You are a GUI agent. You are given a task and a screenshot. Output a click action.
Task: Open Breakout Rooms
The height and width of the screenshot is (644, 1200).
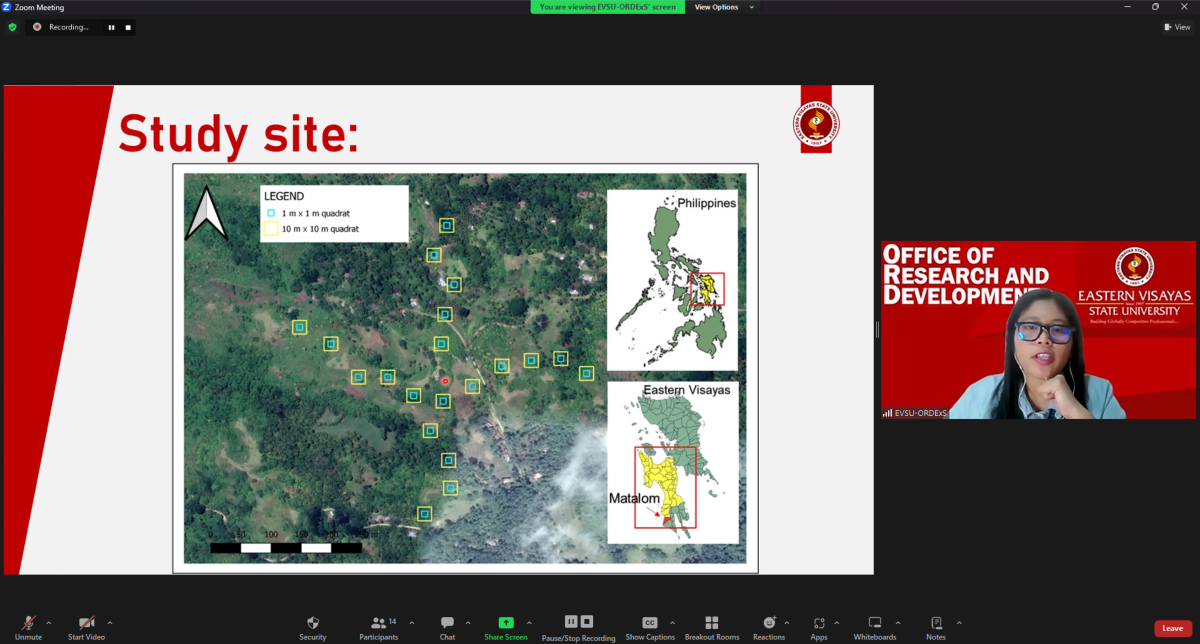pos(711,623)
